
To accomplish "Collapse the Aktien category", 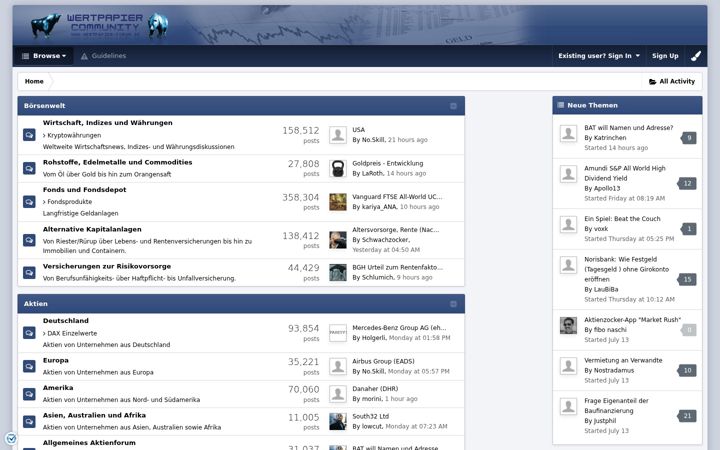I will point(453,304).
